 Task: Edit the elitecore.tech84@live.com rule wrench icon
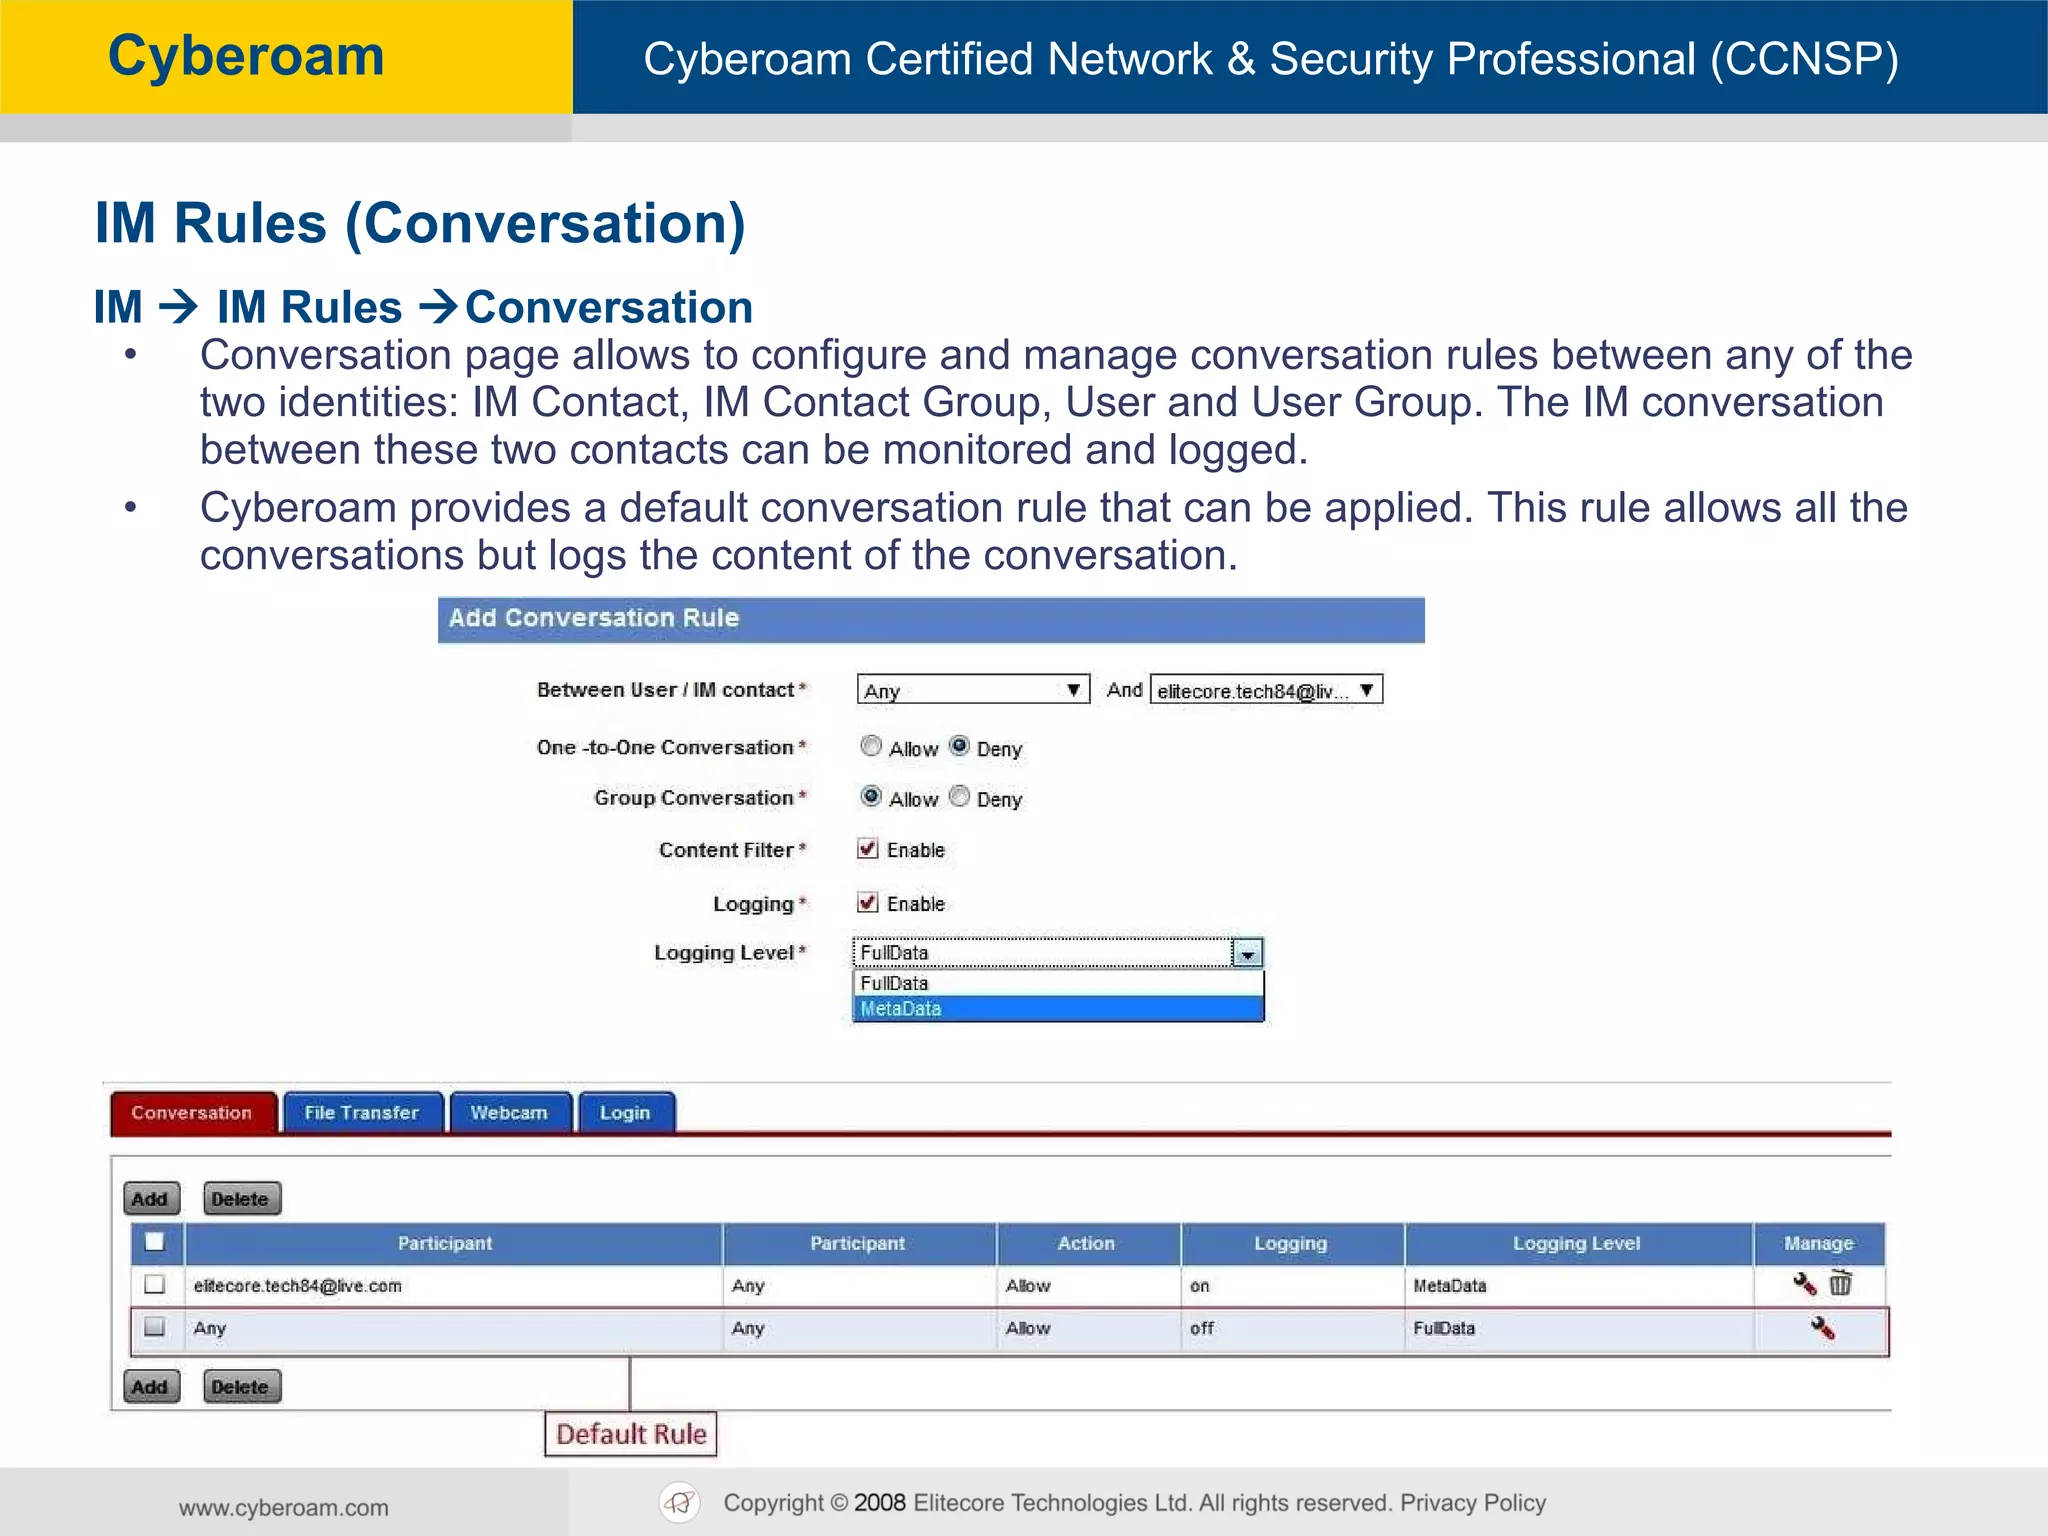[1804, 1284]
